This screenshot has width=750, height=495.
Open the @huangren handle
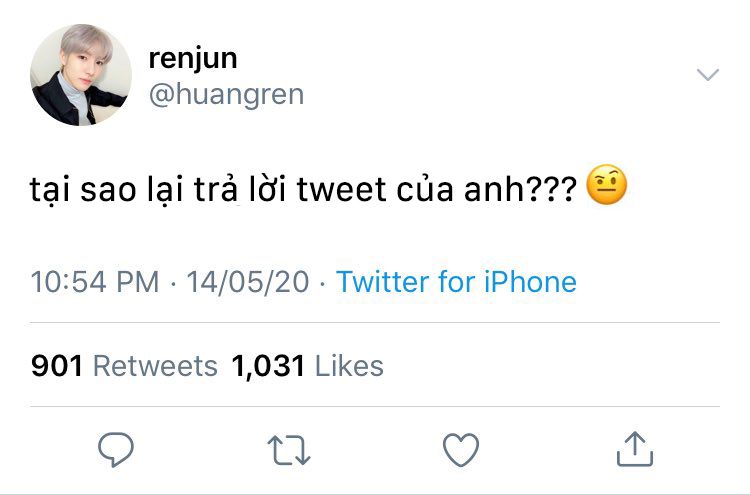pos(226,94)
